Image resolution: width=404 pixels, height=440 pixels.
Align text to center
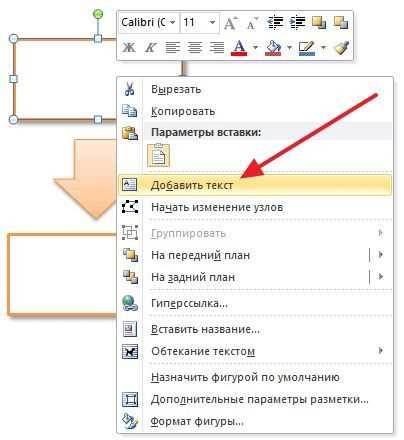tap(195, 48)
